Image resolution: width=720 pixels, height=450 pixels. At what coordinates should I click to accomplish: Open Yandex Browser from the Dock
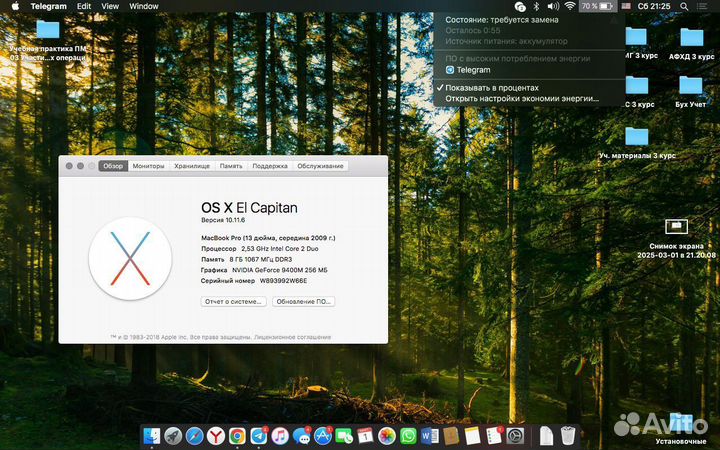(215, 436)
